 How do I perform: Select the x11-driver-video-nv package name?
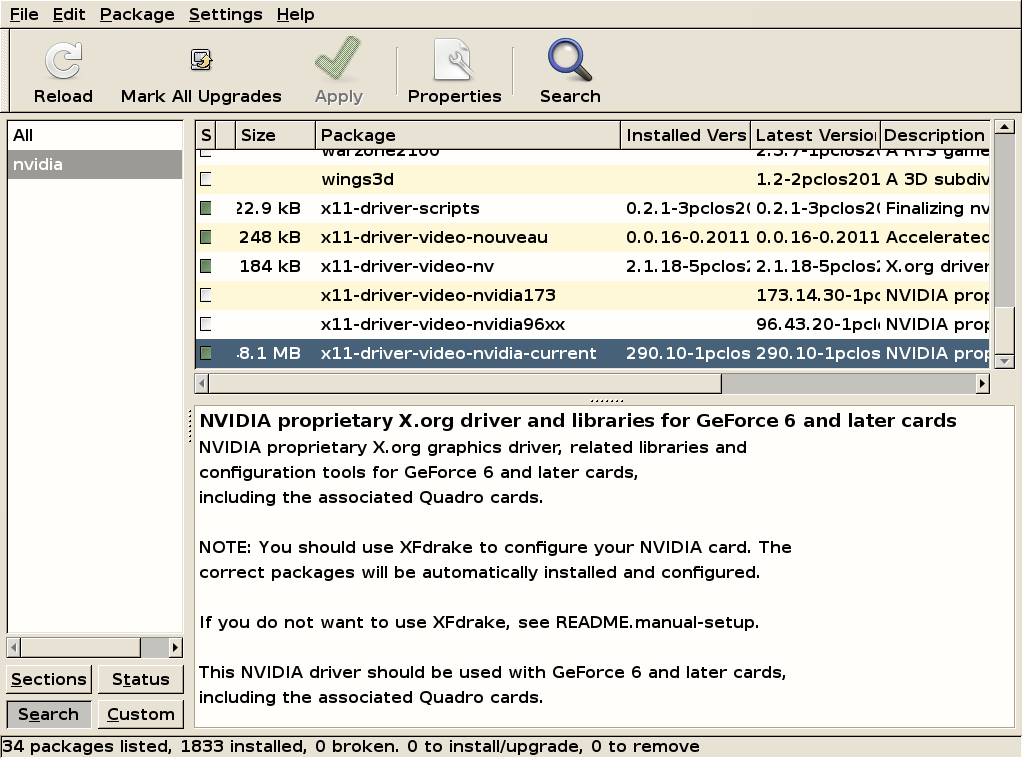tap(407, 266)
